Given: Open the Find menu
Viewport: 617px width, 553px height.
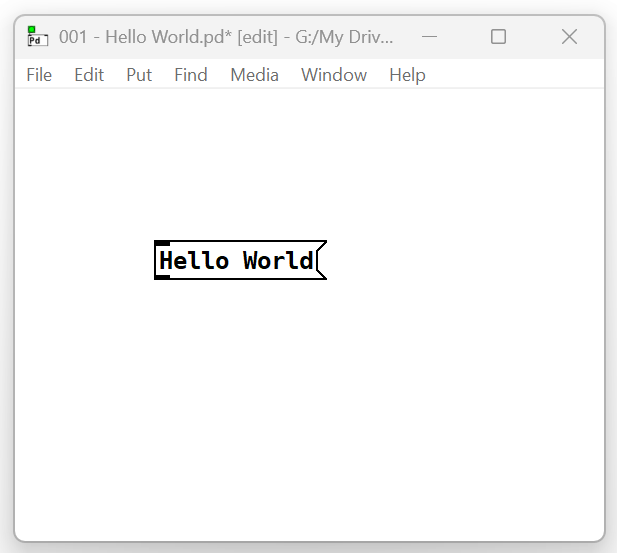Looking at the screenshot, I should point(191,75).
